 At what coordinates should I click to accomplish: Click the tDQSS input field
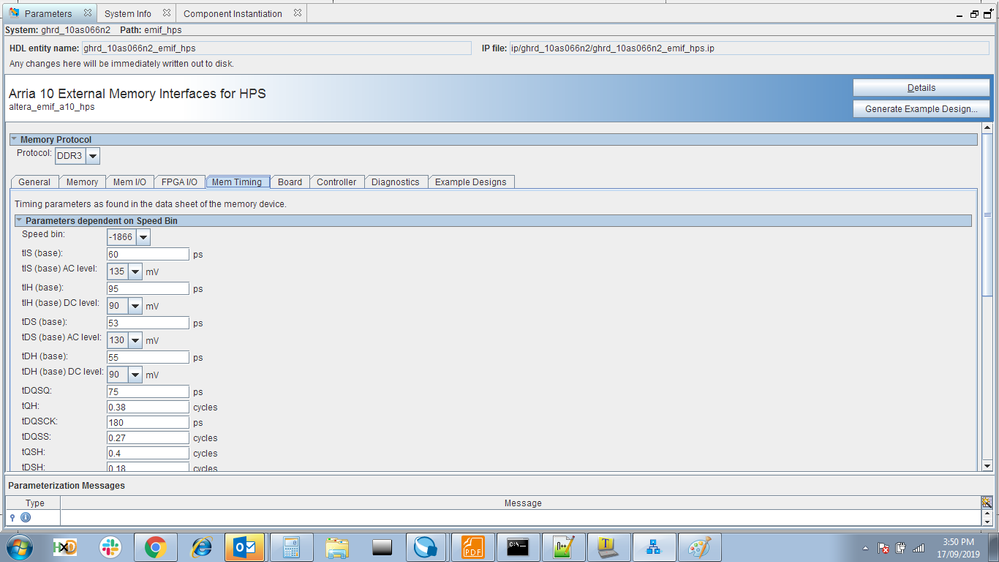[148, 438]
